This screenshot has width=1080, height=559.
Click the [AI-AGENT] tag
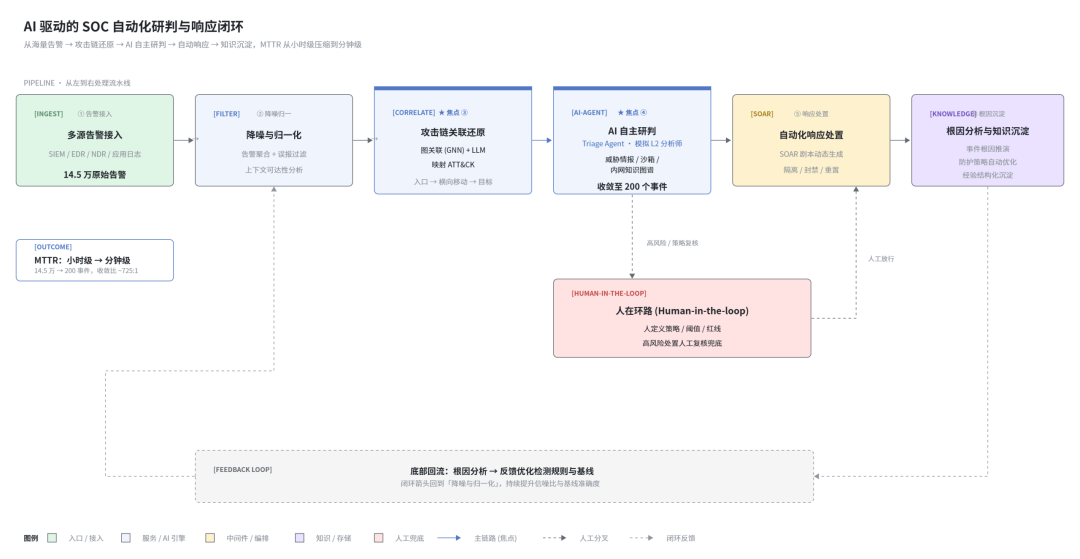pyautogui.click(x=590, y=112)
